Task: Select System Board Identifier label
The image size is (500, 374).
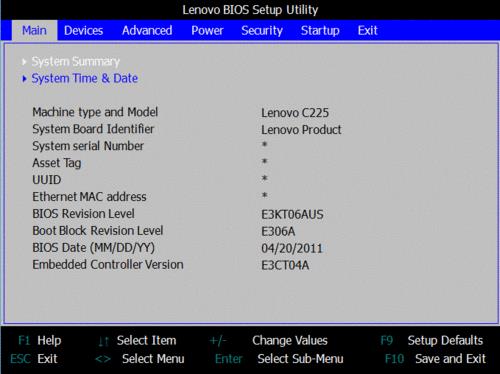Action: pyautogui.click(x=93, y=129)
